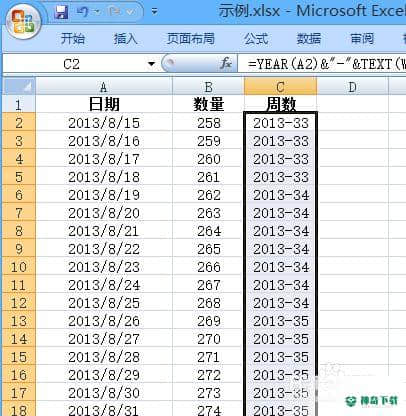Open the 审阅 ribbon tab
The image size is (406, 416).
[362, 39]
